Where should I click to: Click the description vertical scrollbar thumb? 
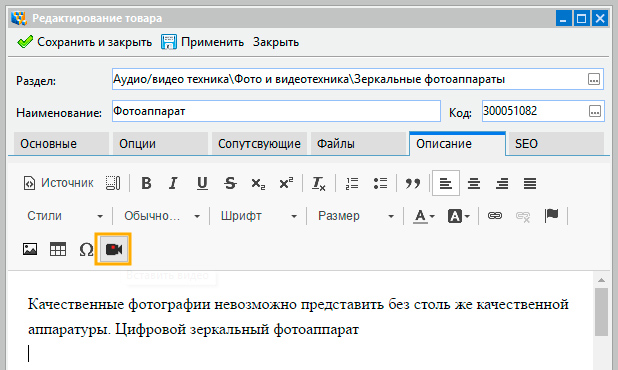pos(601,312)
